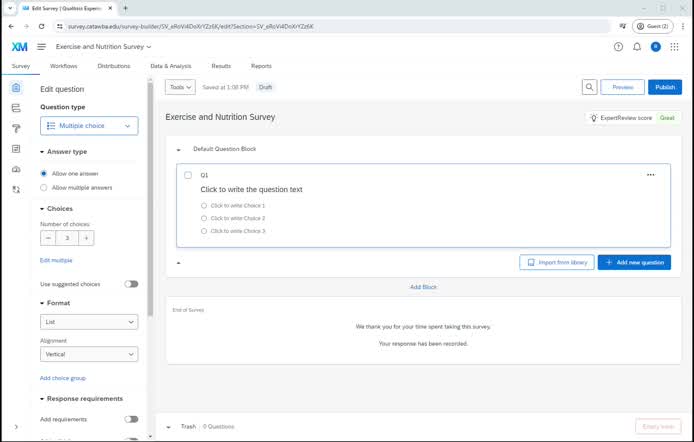Screen dimensions: 694x442
Task: Open the notifications bell
Action: [x=637, y=46]
